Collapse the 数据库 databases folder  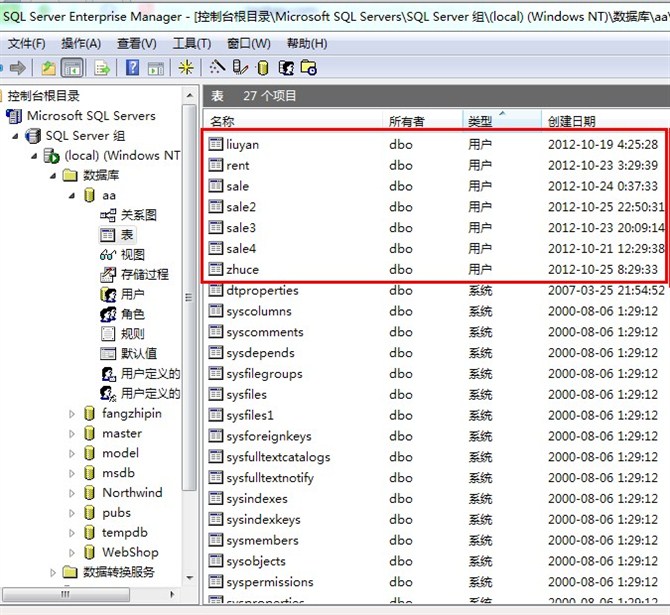pyautogui.click(x=53, y=176)
